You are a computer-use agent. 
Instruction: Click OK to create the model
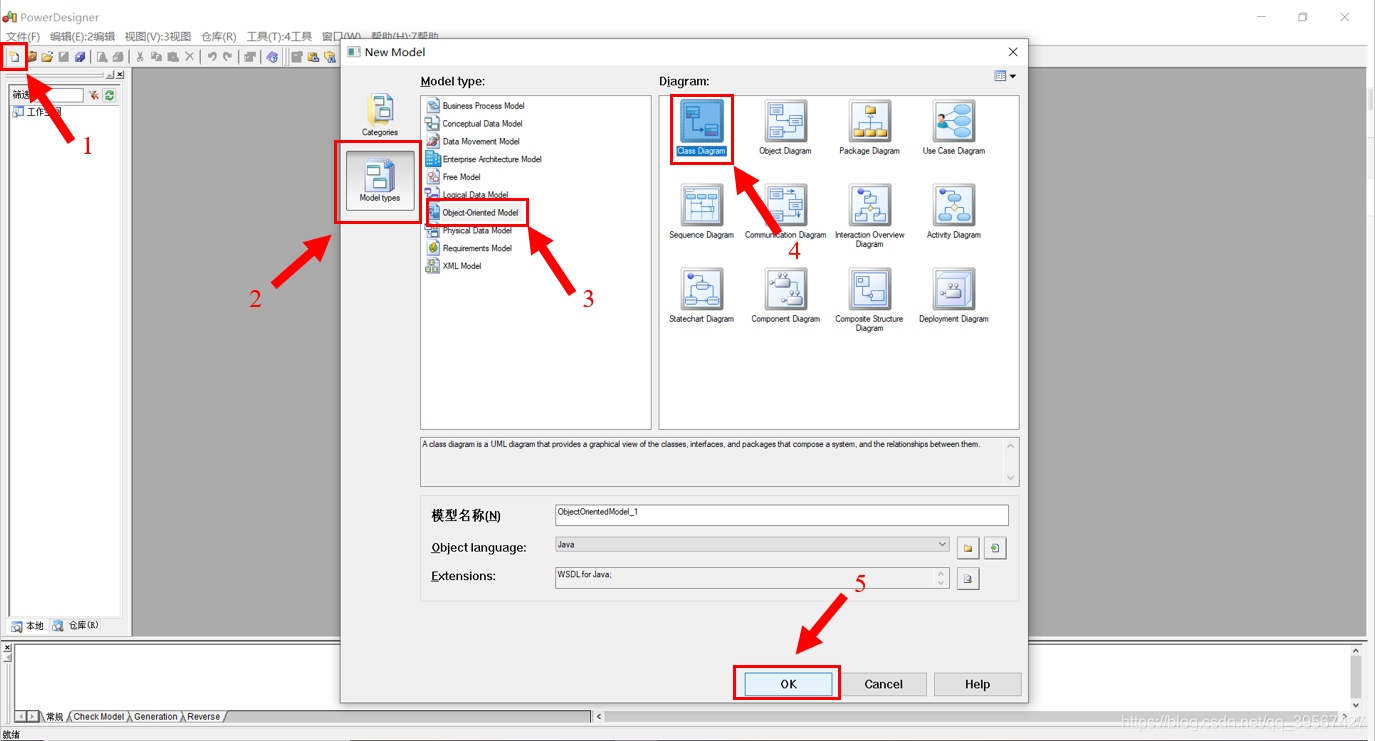click(x=788, y=684)
